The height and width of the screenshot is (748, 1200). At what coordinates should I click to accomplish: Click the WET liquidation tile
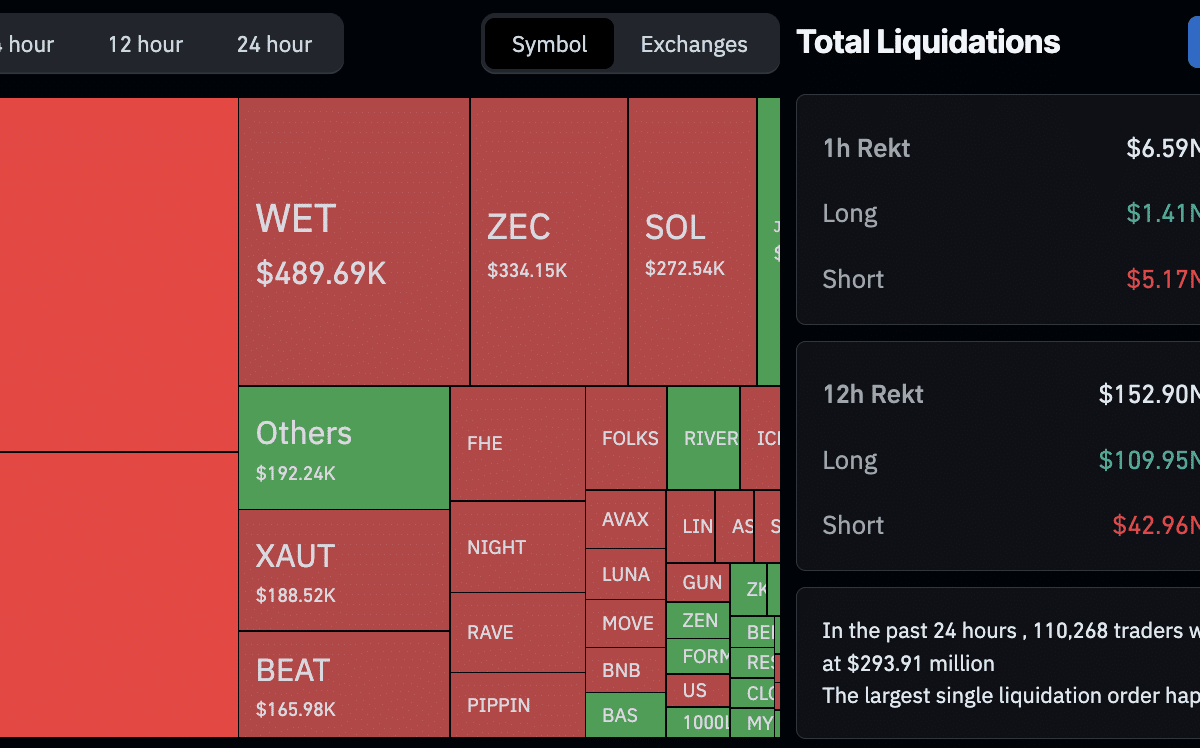coord(353,242)
